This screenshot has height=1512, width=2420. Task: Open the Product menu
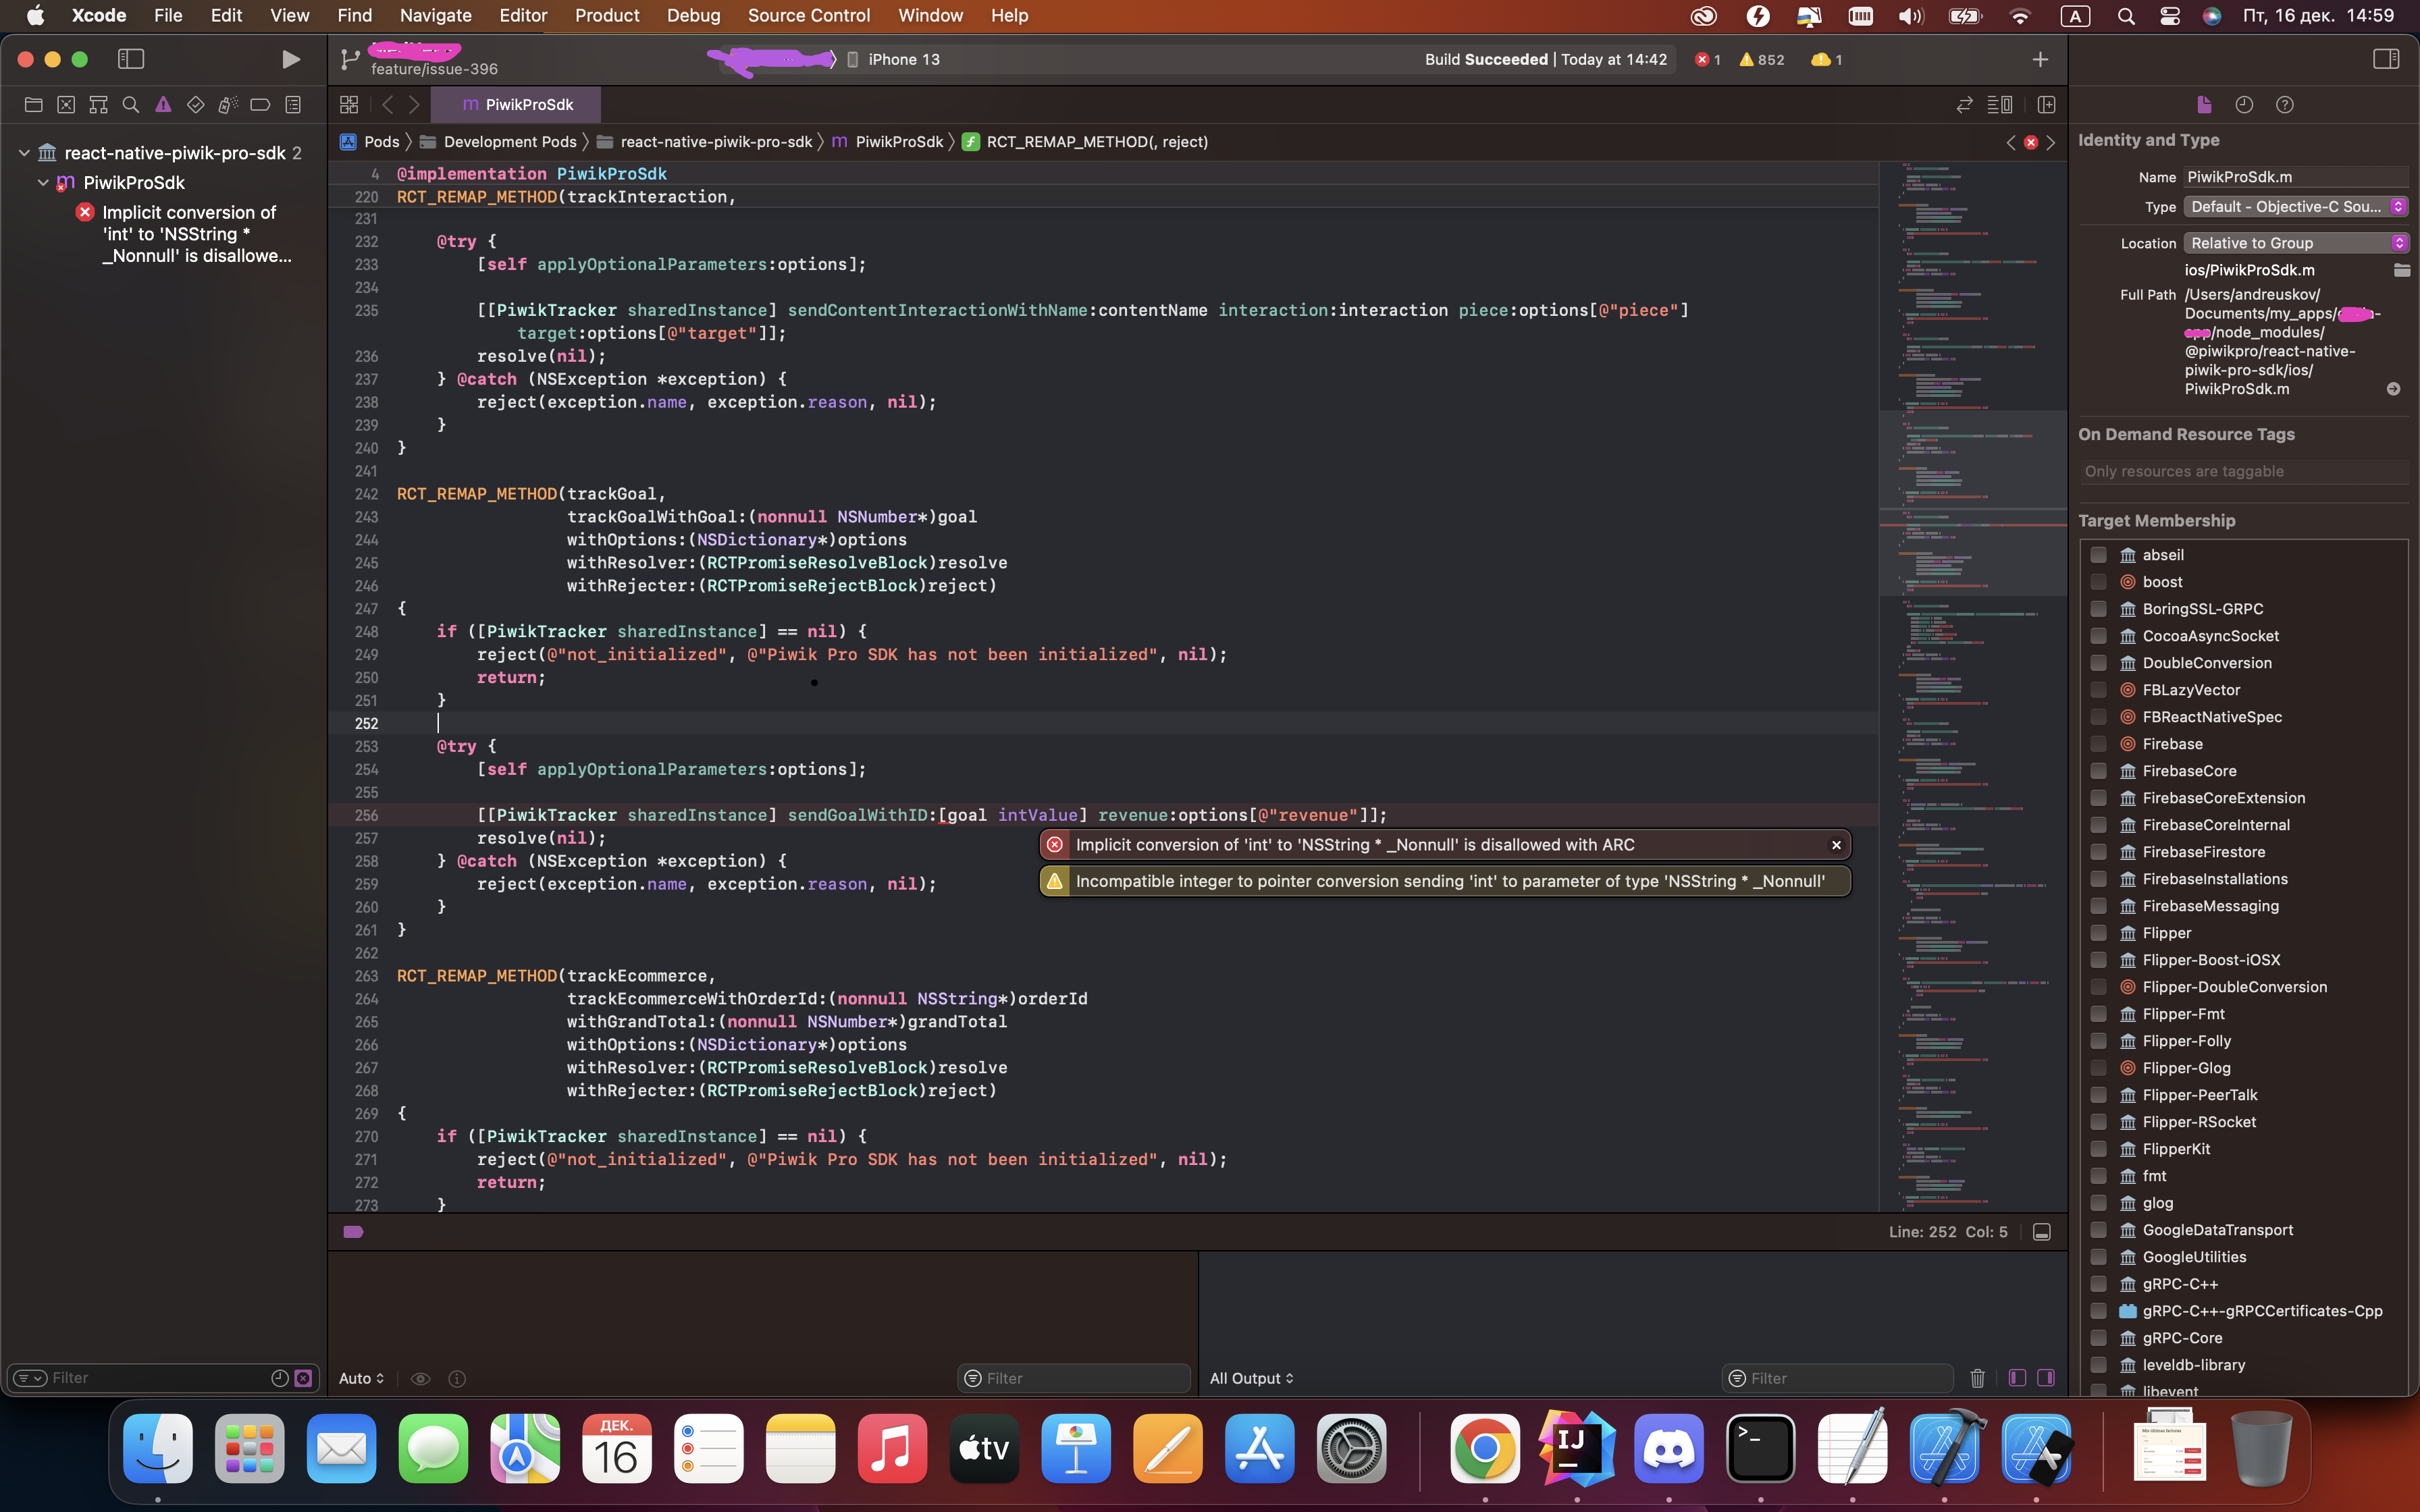[606, 16]
